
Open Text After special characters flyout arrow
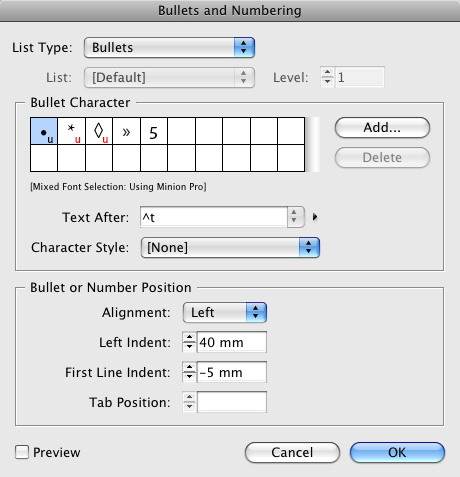click(x=315, y=217)
